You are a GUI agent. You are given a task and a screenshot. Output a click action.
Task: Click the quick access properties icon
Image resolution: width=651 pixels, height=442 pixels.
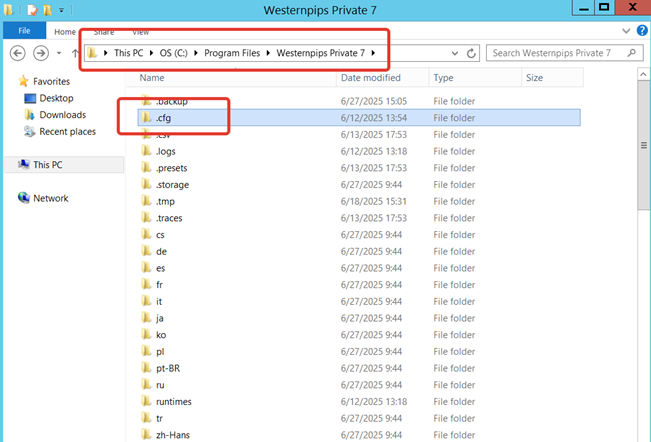(32, 10)
